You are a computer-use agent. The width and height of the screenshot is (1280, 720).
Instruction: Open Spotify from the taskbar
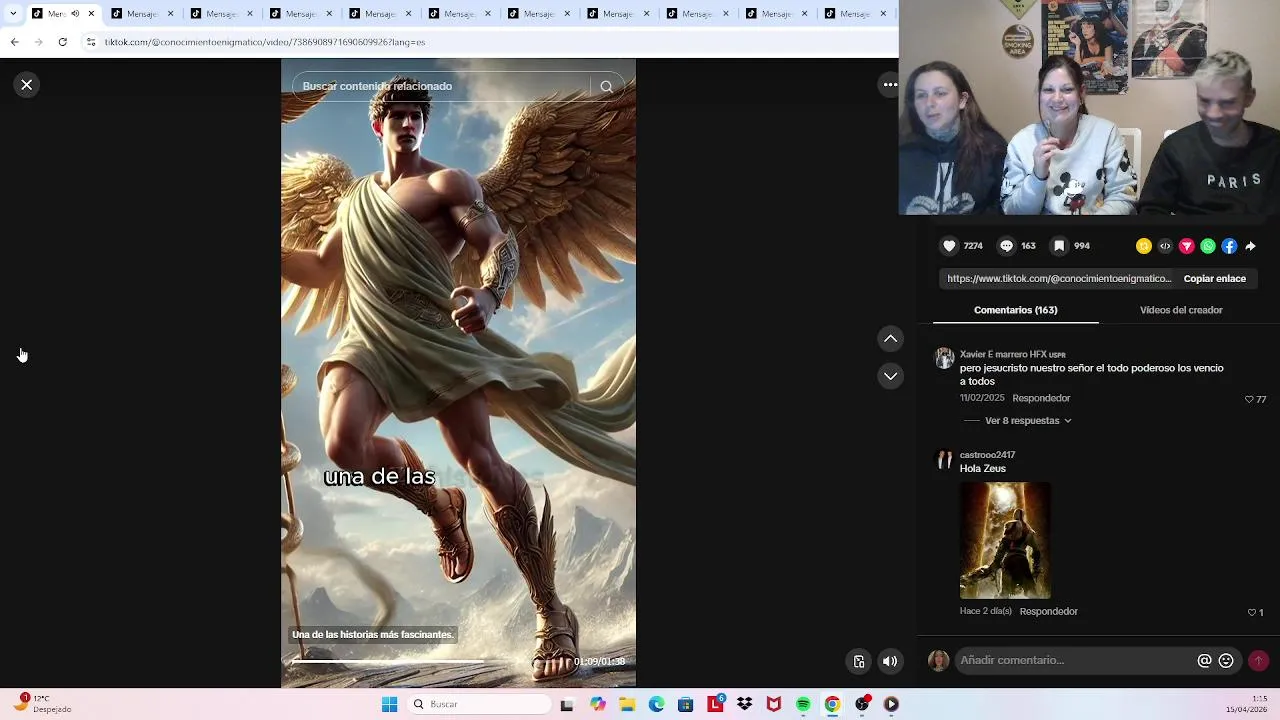coord(803,704)
